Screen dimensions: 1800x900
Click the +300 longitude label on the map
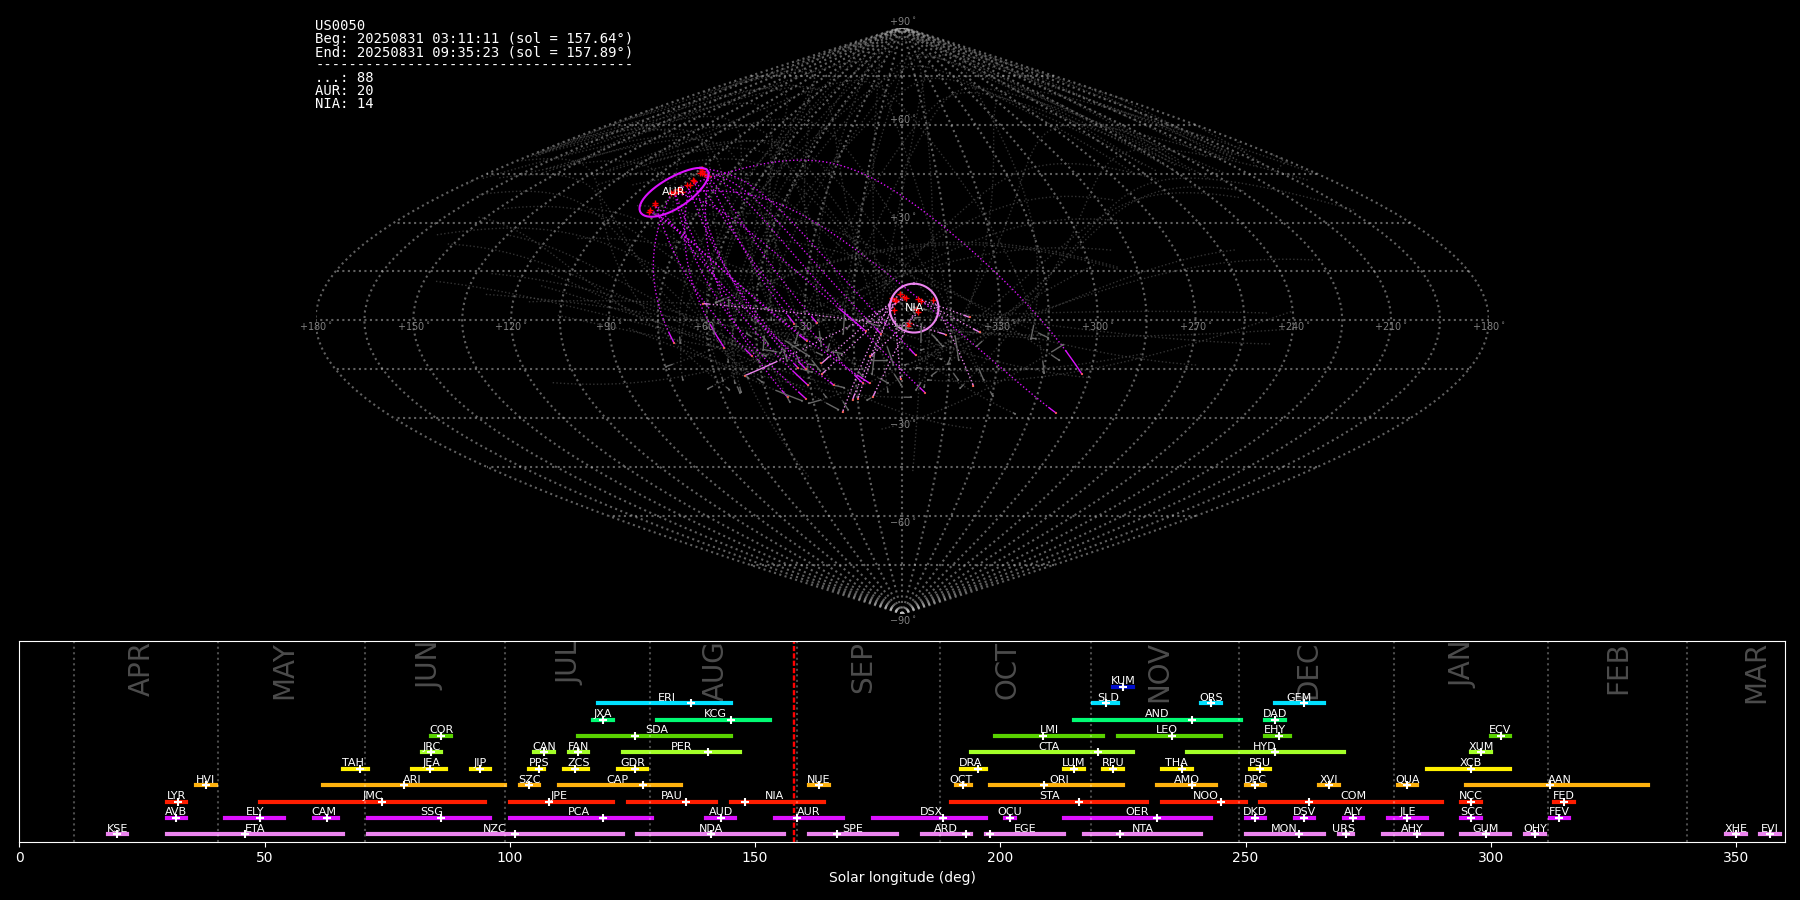tap(1095, 326)
